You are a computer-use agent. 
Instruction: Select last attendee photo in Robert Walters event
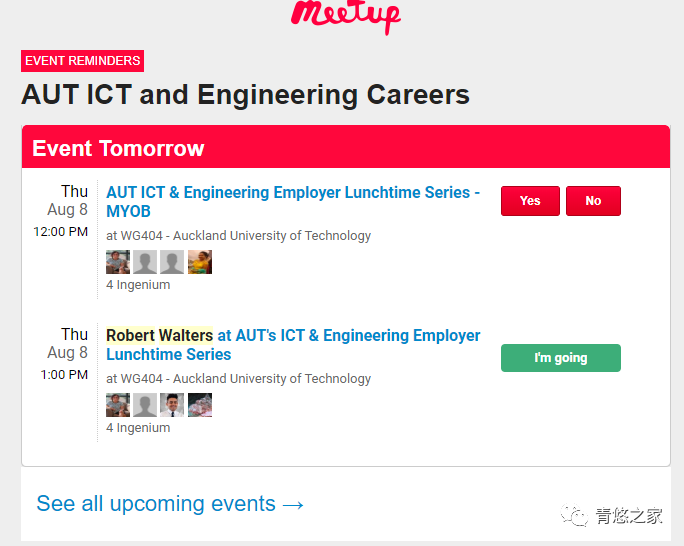pos(200,405)
